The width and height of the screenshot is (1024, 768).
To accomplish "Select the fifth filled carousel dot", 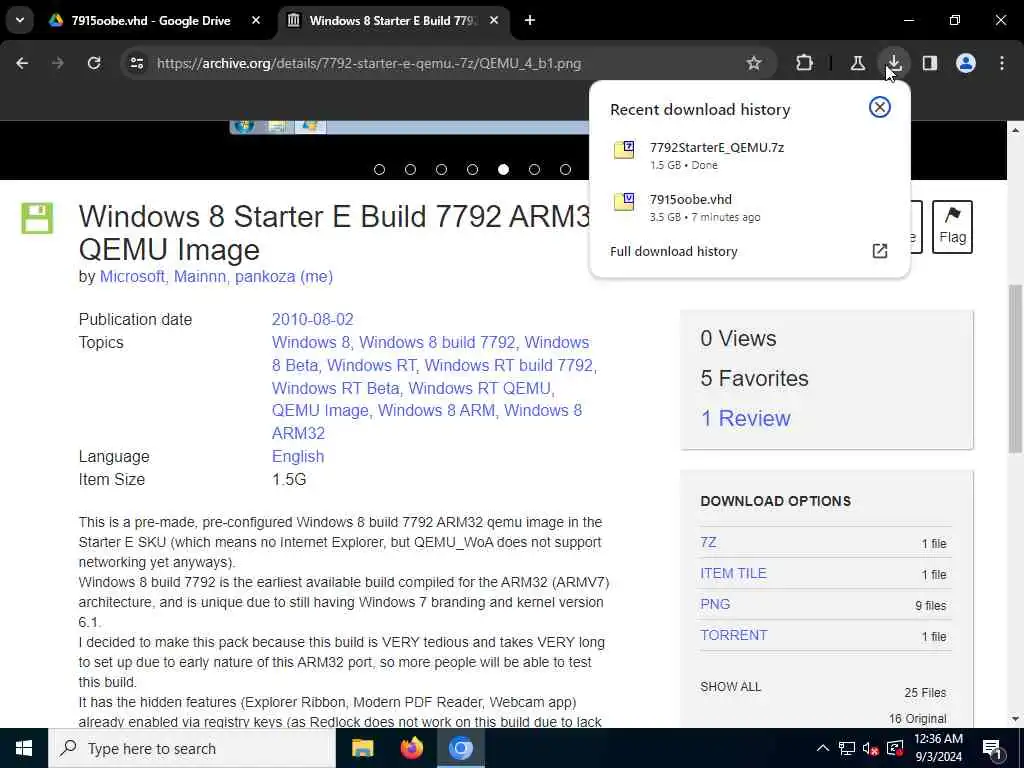I will click(503, 170).
